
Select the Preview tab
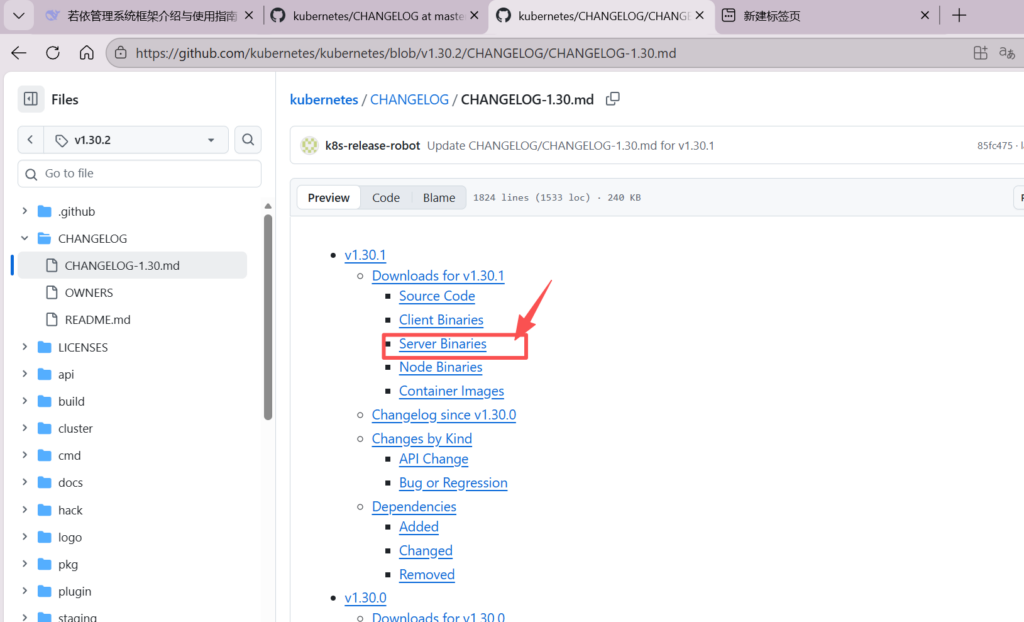tap(328, 198)
